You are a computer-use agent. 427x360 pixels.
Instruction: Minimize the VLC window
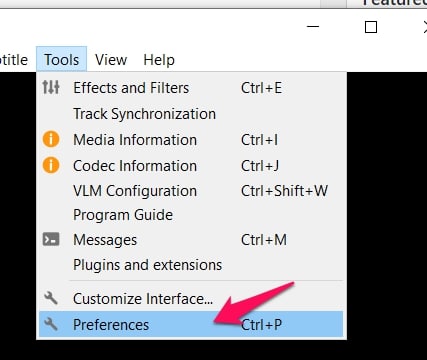313,27
